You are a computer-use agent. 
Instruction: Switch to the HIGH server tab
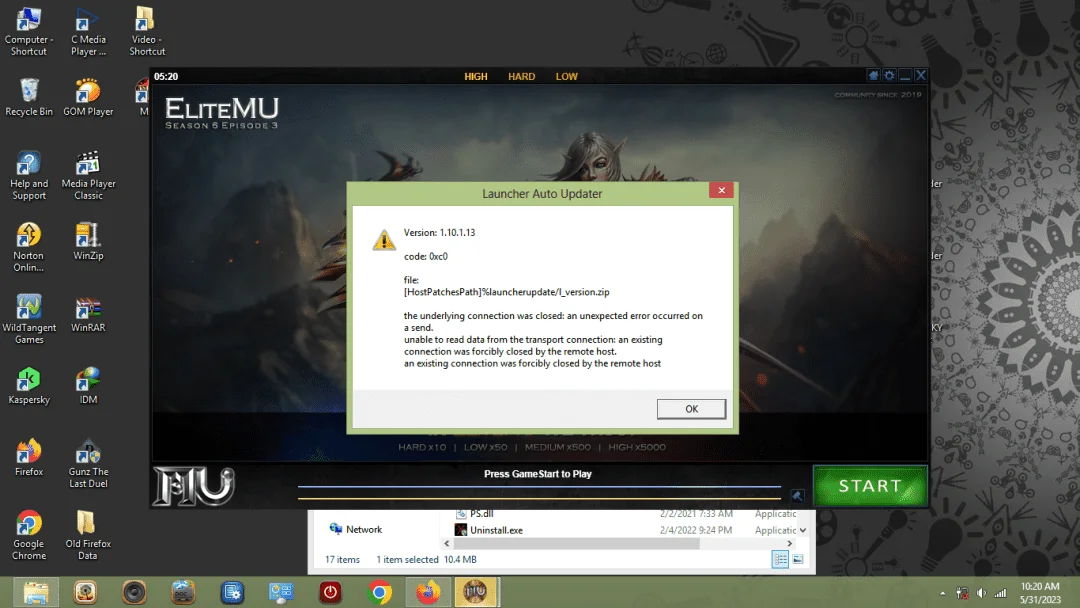(x=476, y=76)
